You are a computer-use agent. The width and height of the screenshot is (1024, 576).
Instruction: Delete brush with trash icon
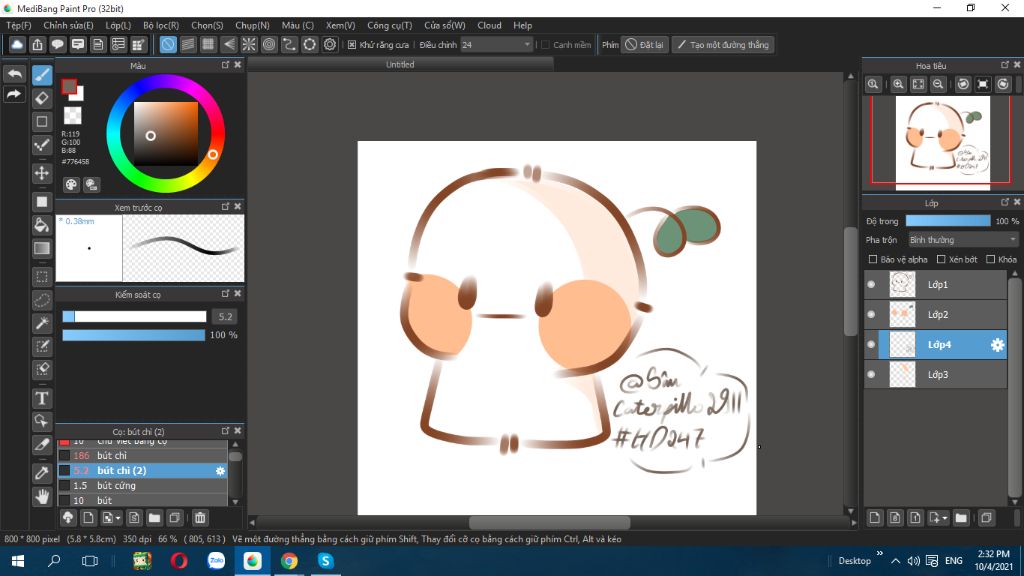click(200, 518)
